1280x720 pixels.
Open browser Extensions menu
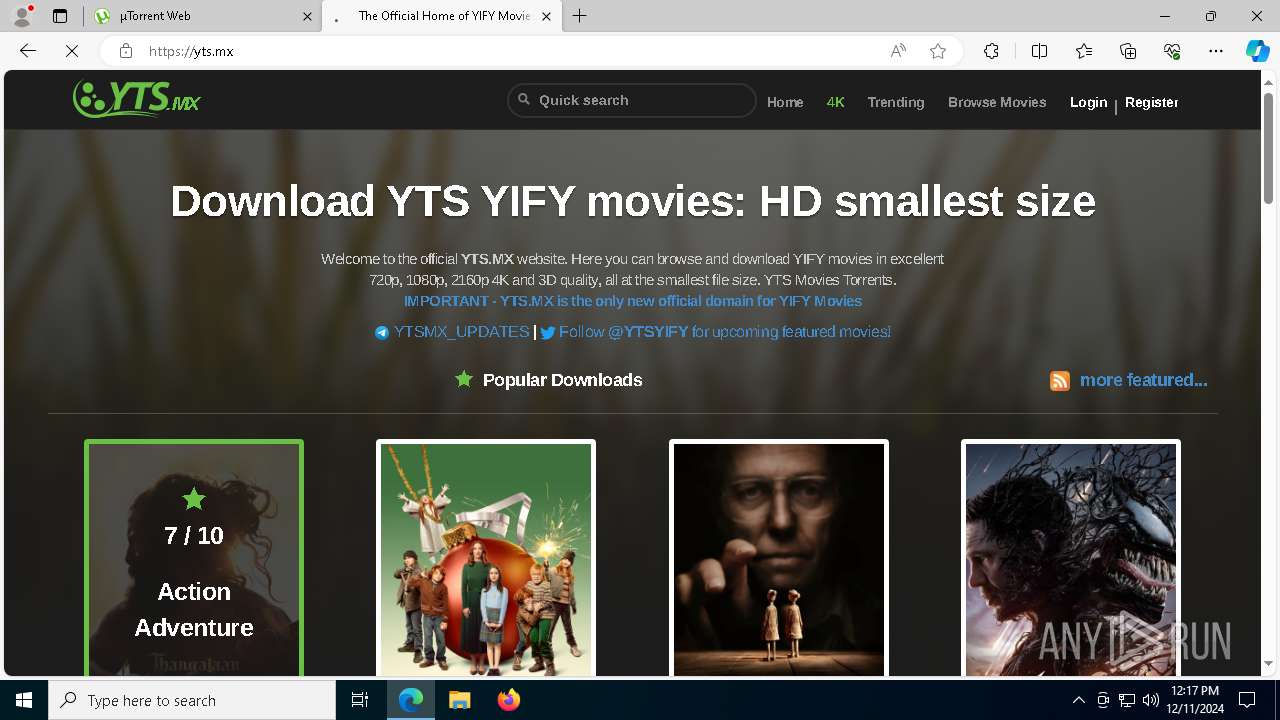(991, 51)
